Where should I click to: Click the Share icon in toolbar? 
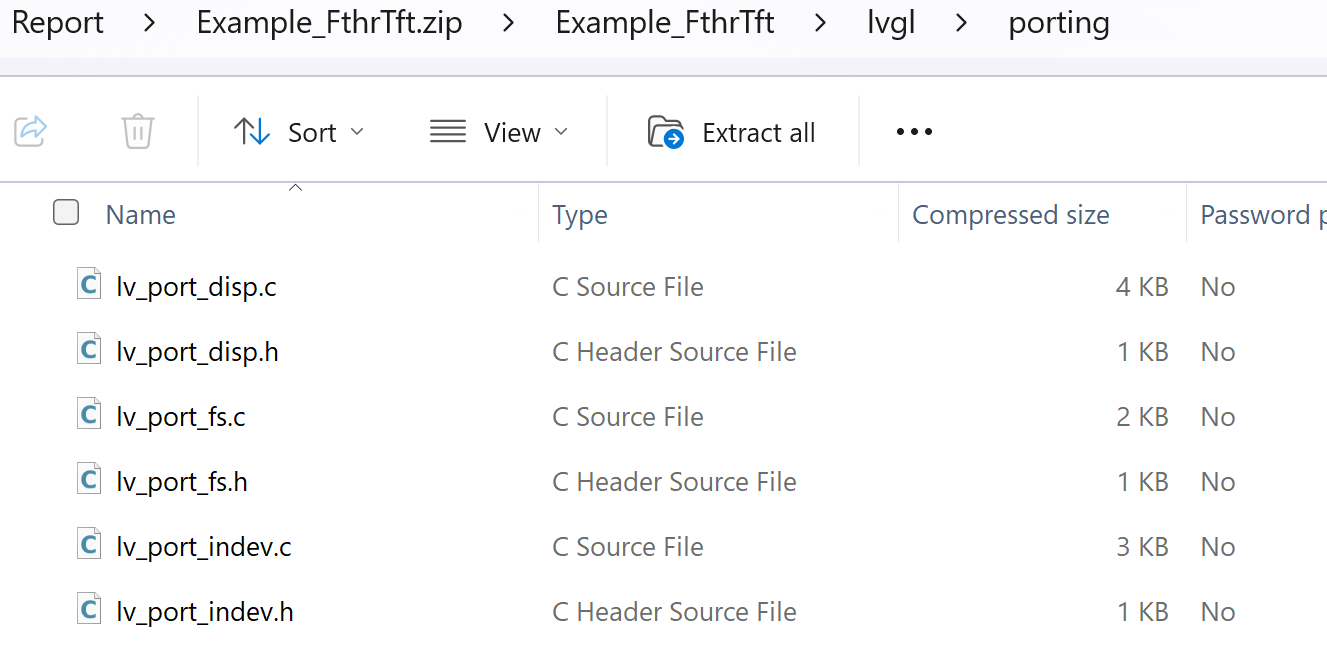(31, 131)
